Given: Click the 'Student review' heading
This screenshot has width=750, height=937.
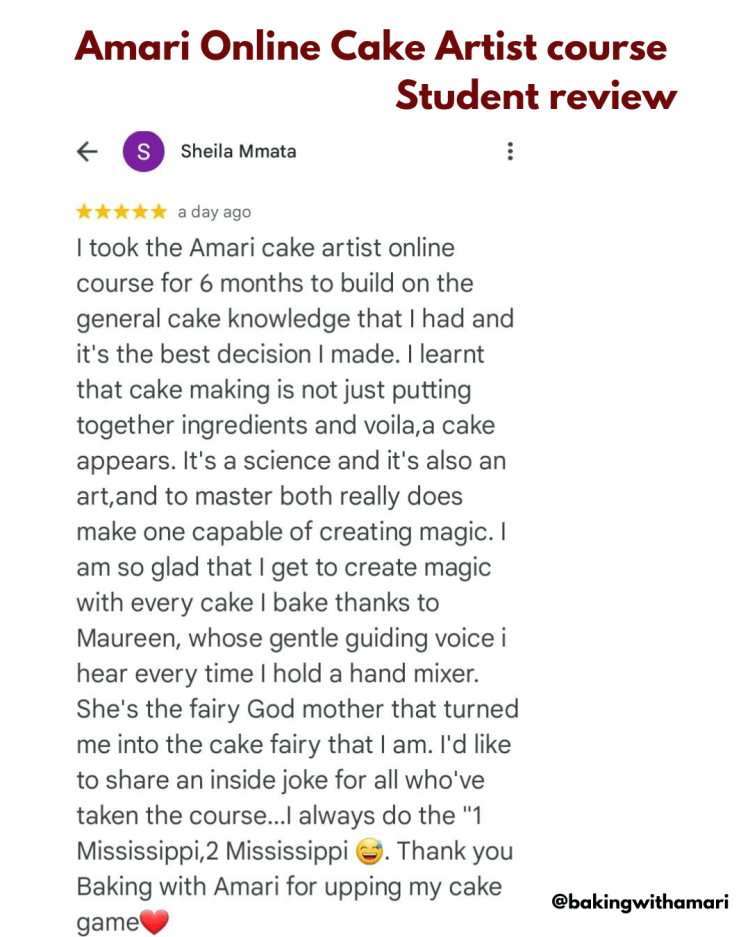Looking at the screenshot, I should 535,96.
